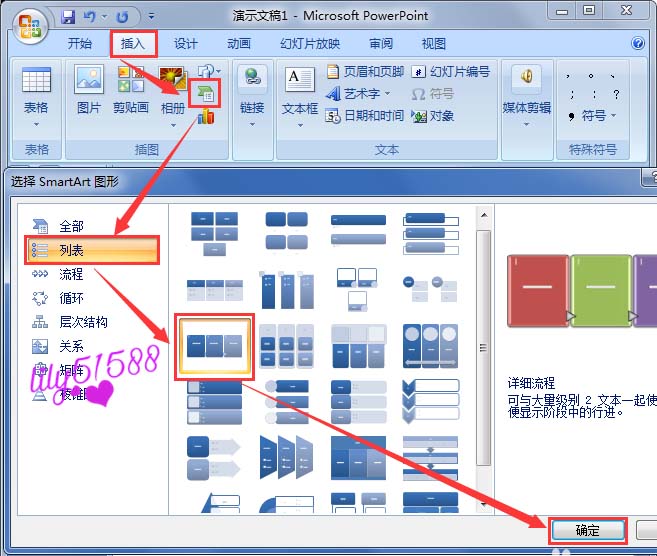Expand the 文本框 dropdown arrow
The image size is (657, 556).
point(300,125)
